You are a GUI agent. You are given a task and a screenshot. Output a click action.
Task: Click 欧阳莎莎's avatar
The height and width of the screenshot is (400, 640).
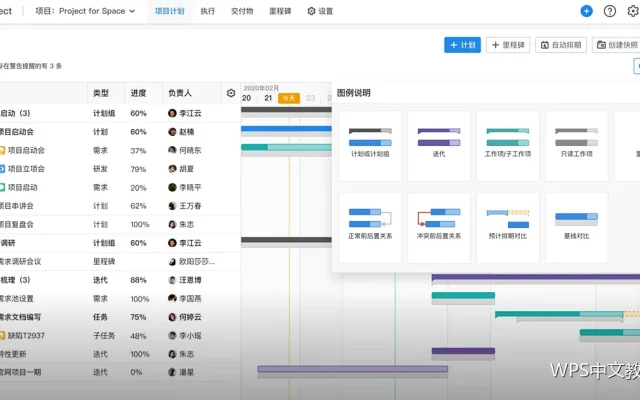point(172,262)
